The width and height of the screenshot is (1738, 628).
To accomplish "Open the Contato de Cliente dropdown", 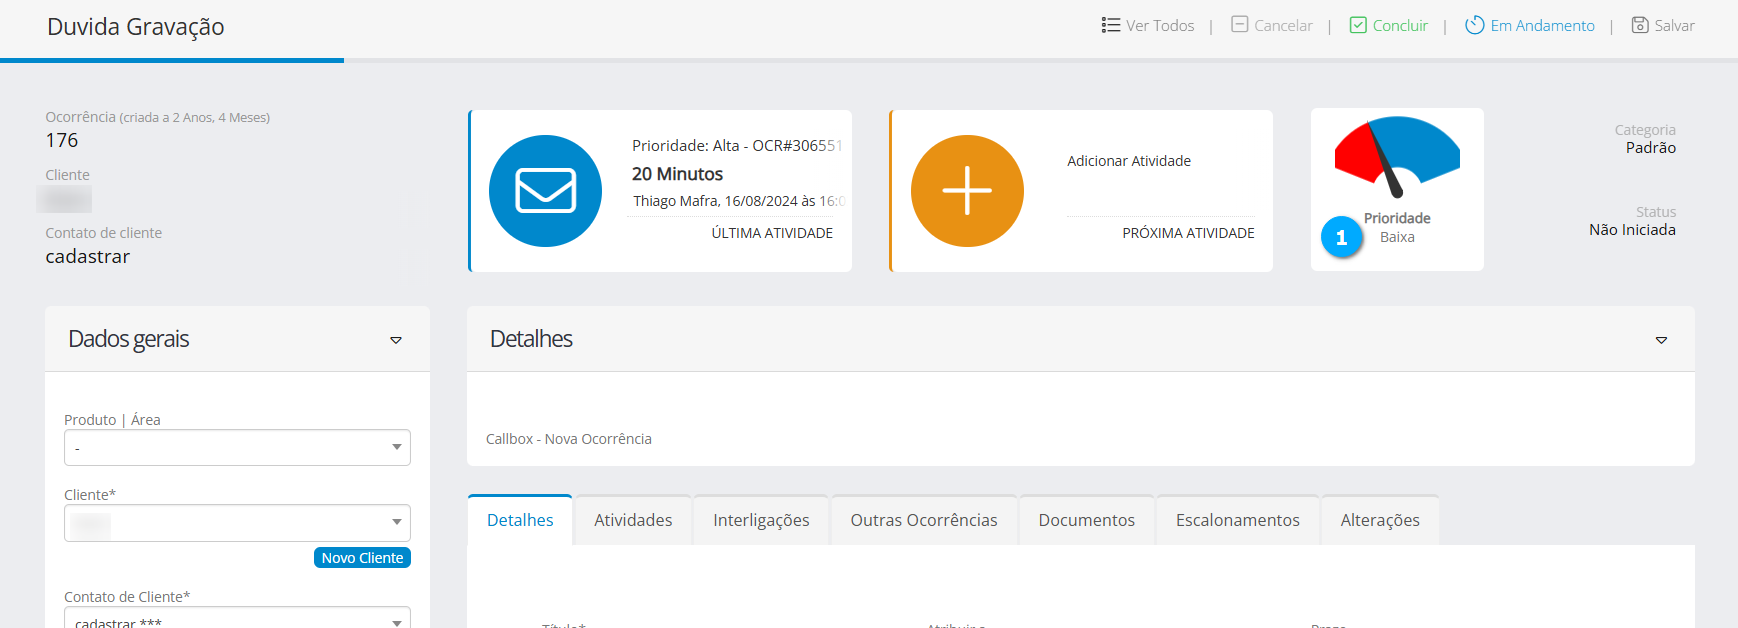I will tap(237, 620).
